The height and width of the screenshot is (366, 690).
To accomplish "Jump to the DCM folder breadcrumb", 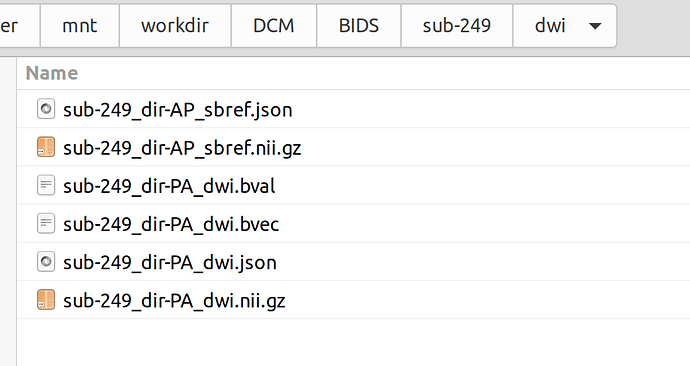I will [274, 26].
